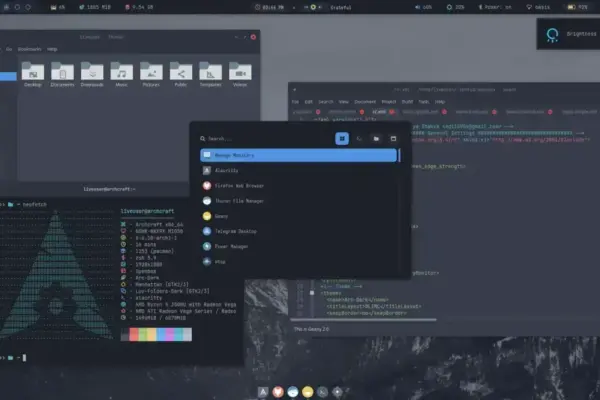This screenshot has height=400, width=600.
Task: Open the Pictures folder in file manager
Action: pyautogui.click(x=151, y=74)
